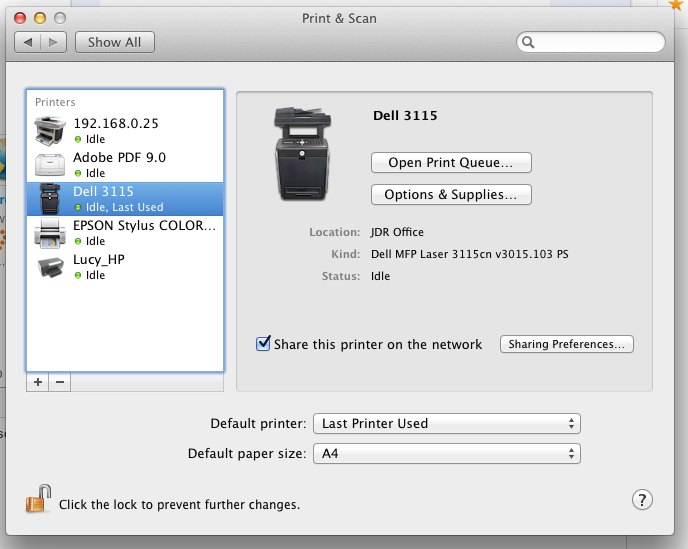Image resolution: width=688 pixels, height=549 pixels.
Task: Go forward with the right arrow button
Action: [x=54, y=42]
